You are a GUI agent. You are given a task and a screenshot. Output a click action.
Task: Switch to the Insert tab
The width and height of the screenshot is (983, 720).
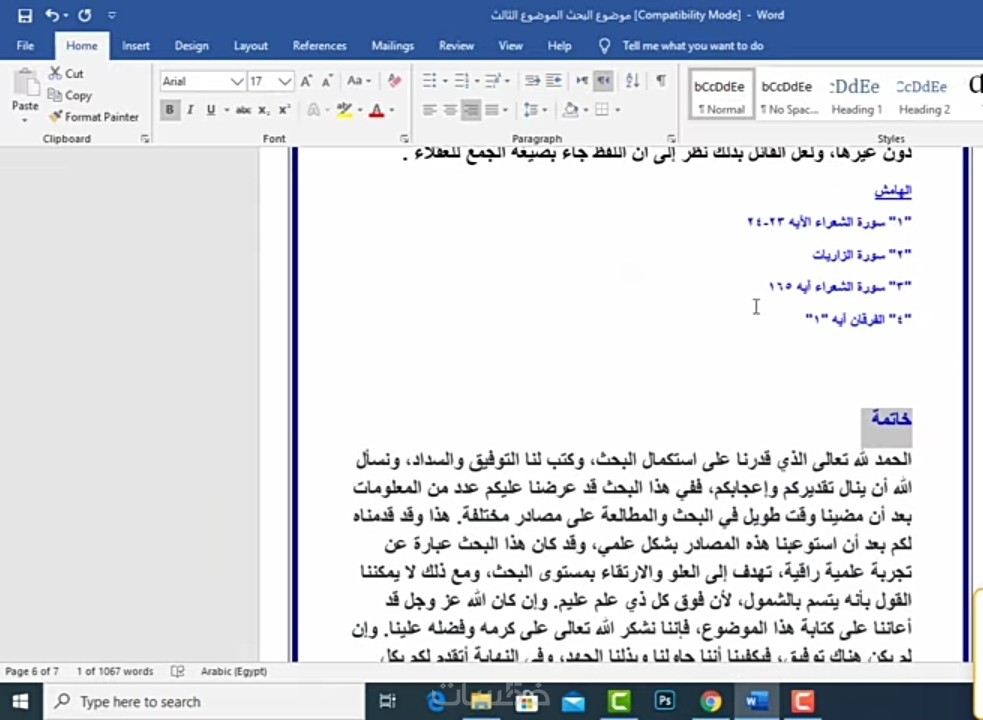pos(136,46)
